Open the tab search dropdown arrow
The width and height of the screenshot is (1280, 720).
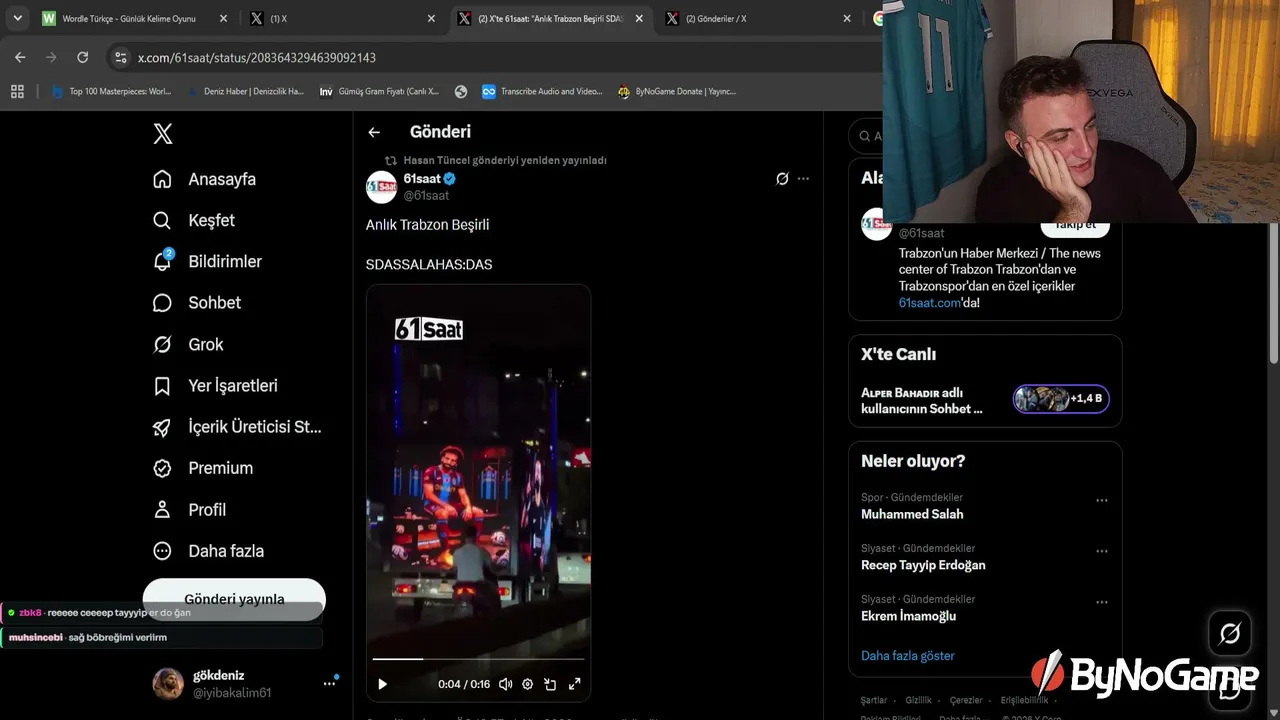(x=18, y=18)
